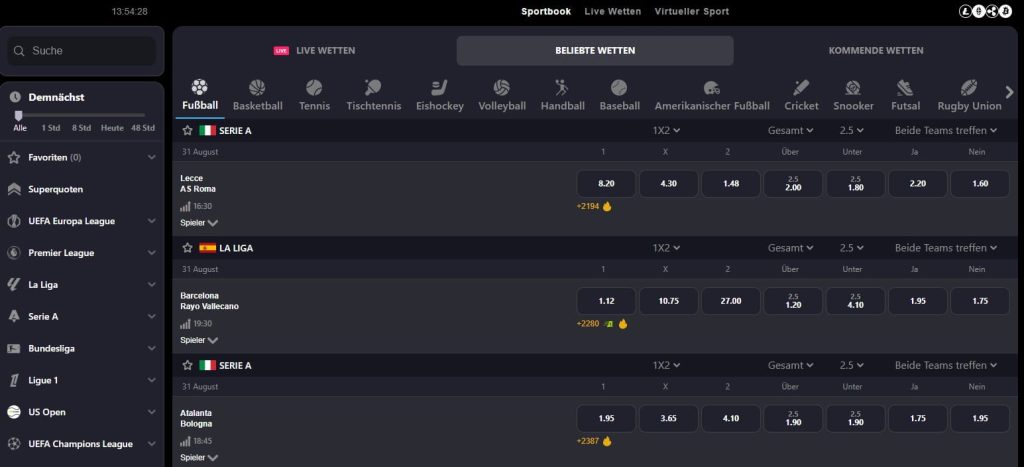The width and height of the screenshot is (1024, 467).
Task: Bet on AS Roma win at 1.48
Action: click(731, 184)
